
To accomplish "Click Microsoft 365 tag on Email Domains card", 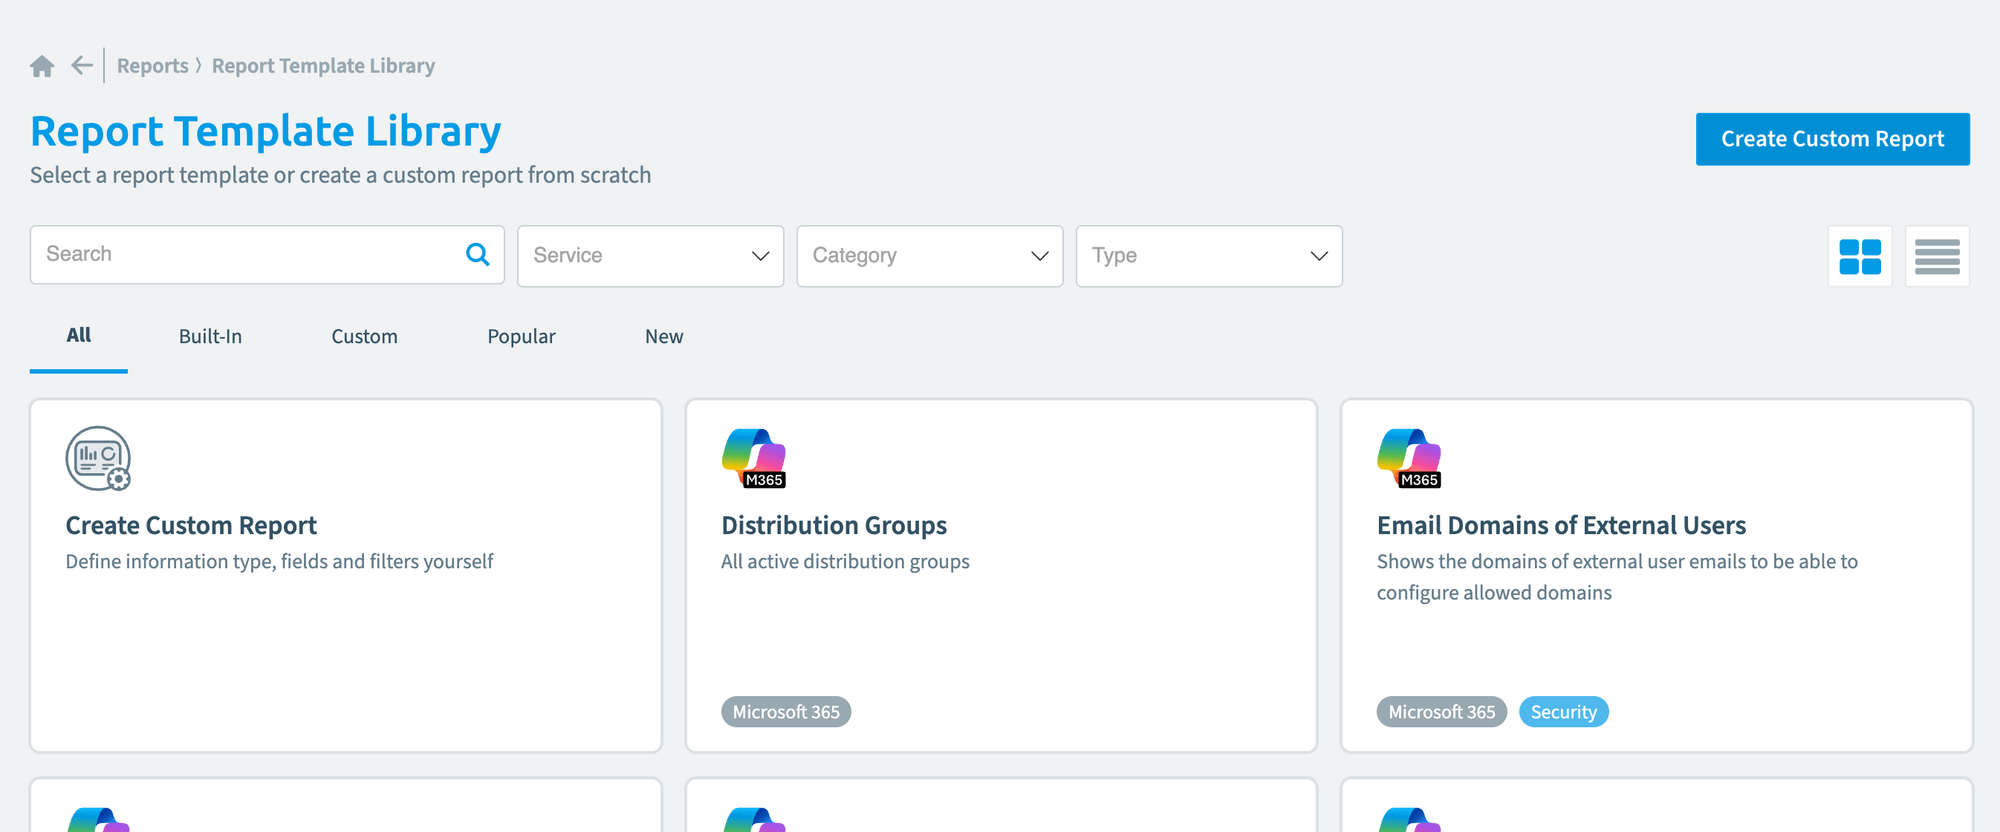I will (1442, 712).
